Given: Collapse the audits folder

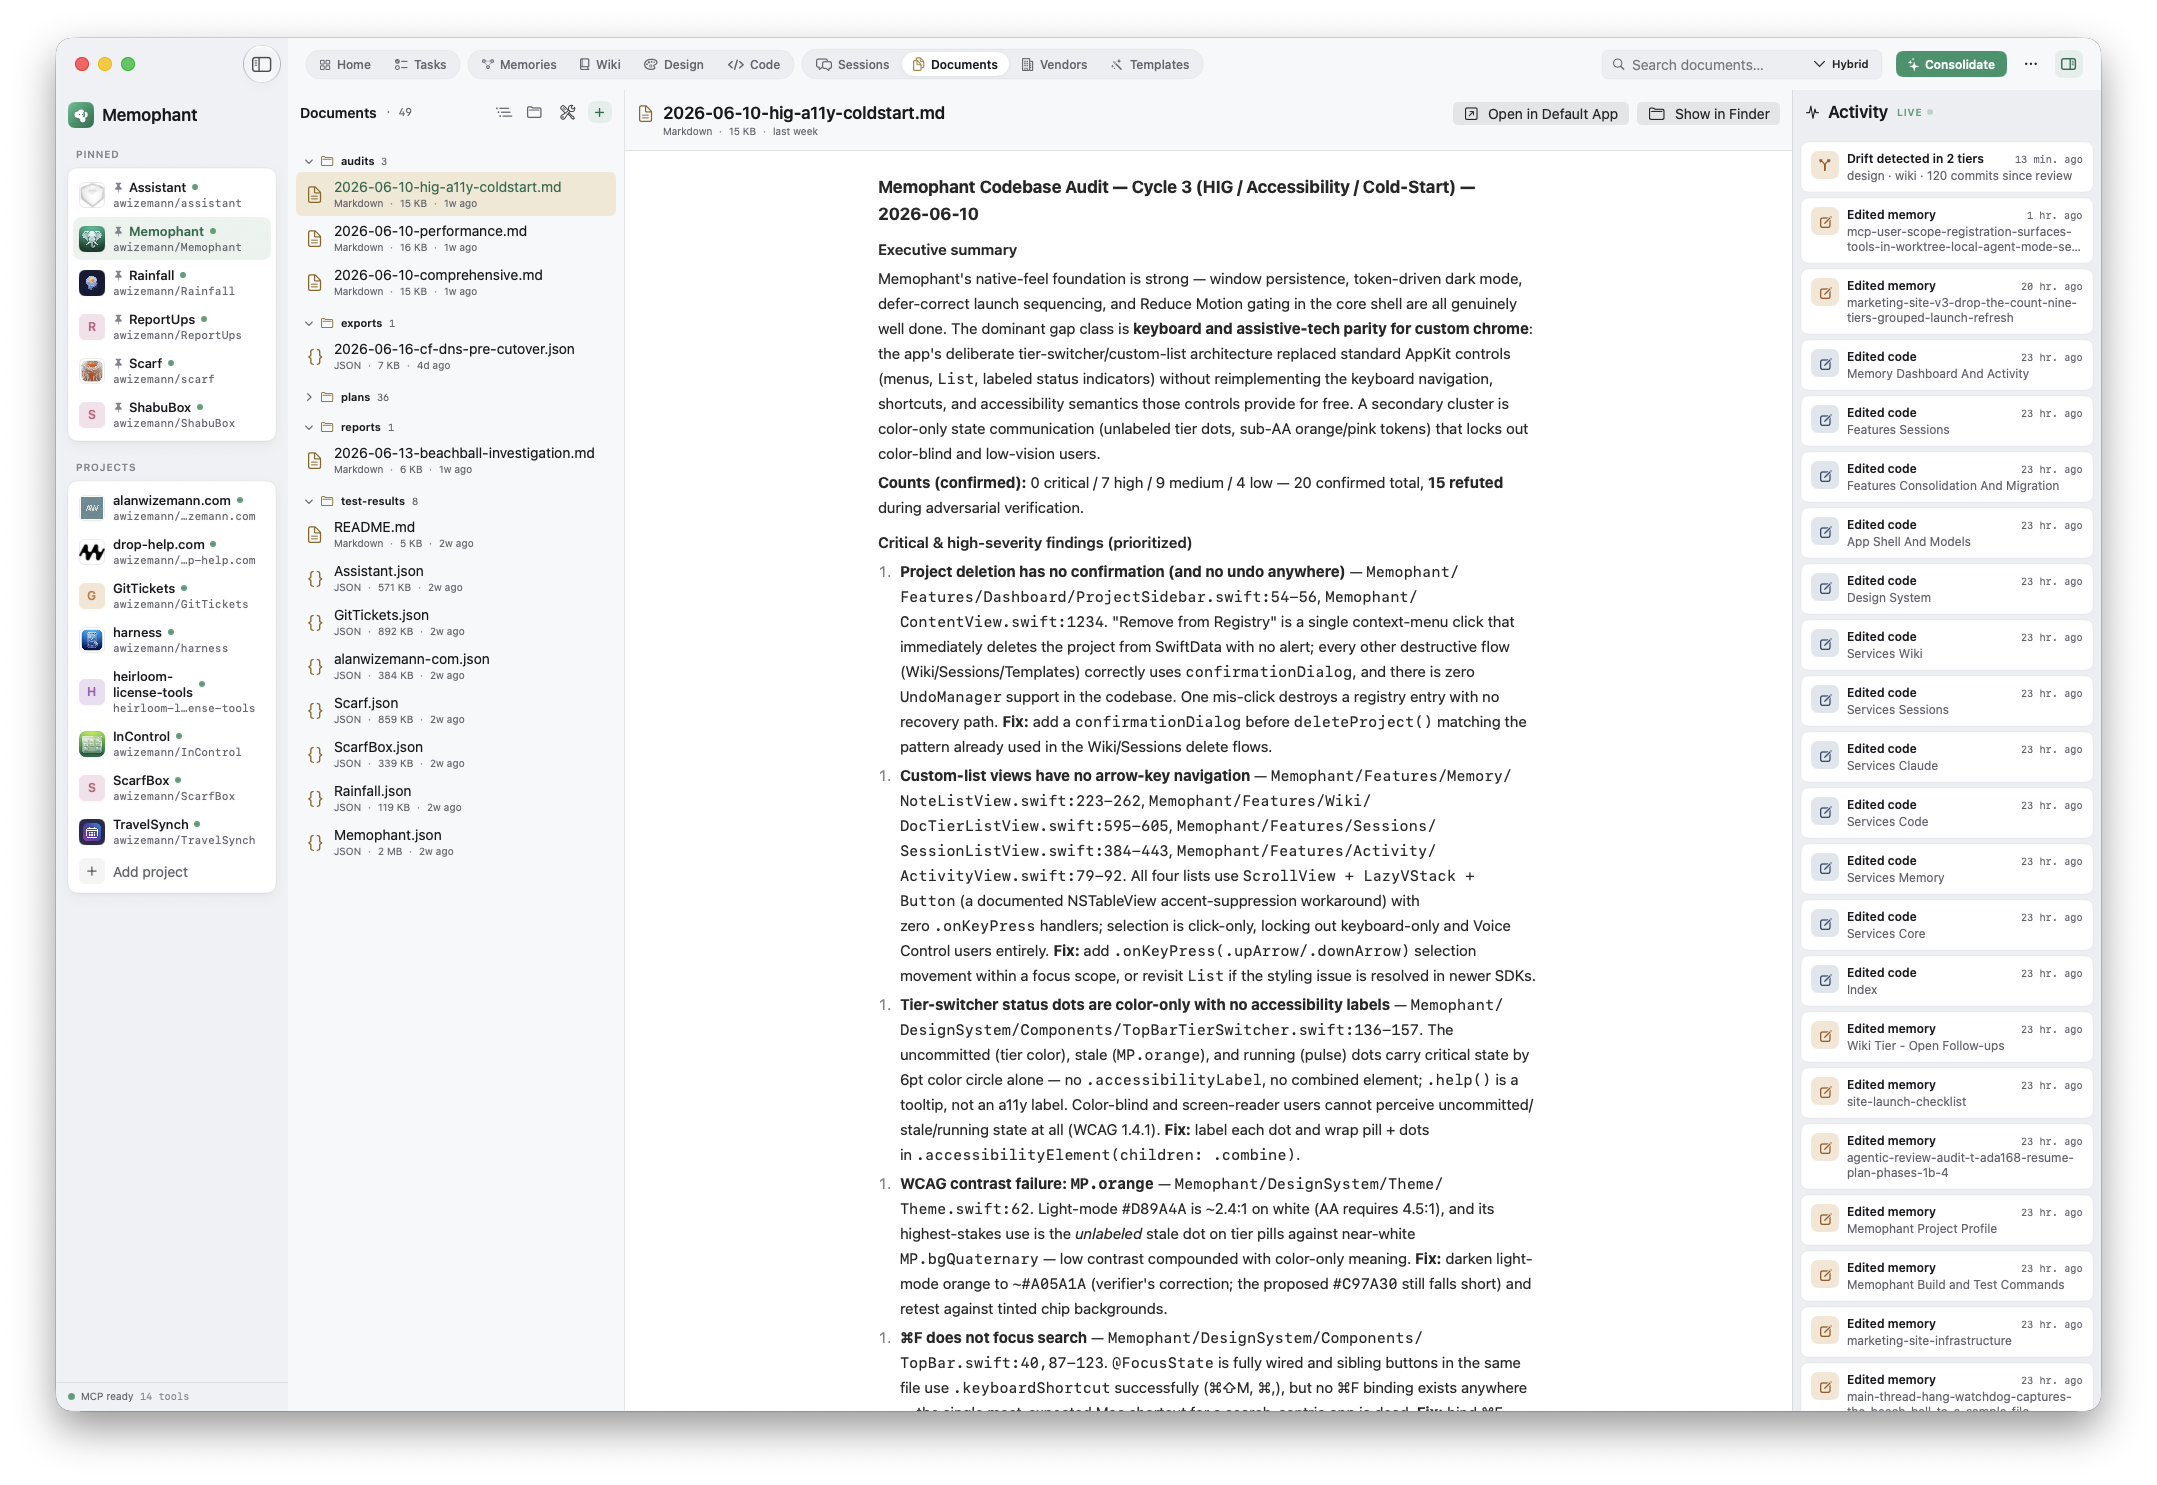Looking at the screenshot, I should (x=309, y=162).
